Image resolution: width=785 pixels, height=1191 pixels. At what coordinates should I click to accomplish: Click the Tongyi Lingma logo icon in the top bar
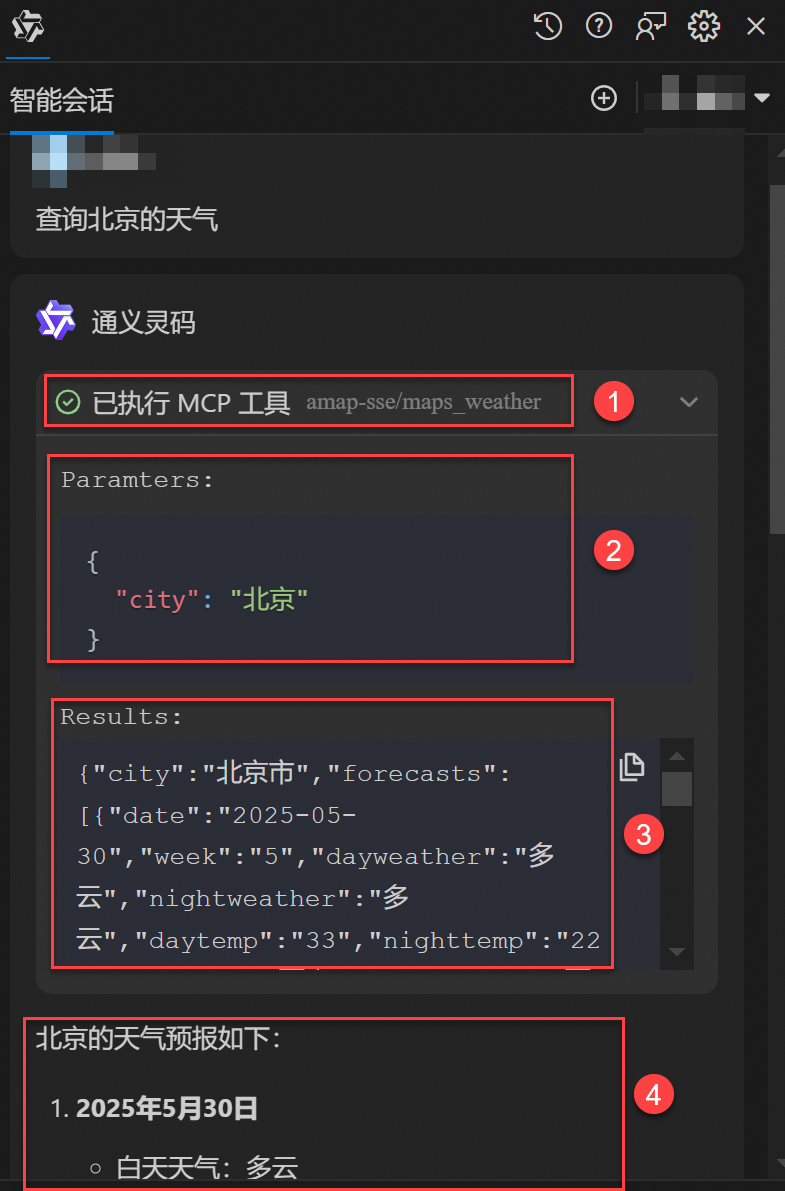tap(28, 27)
